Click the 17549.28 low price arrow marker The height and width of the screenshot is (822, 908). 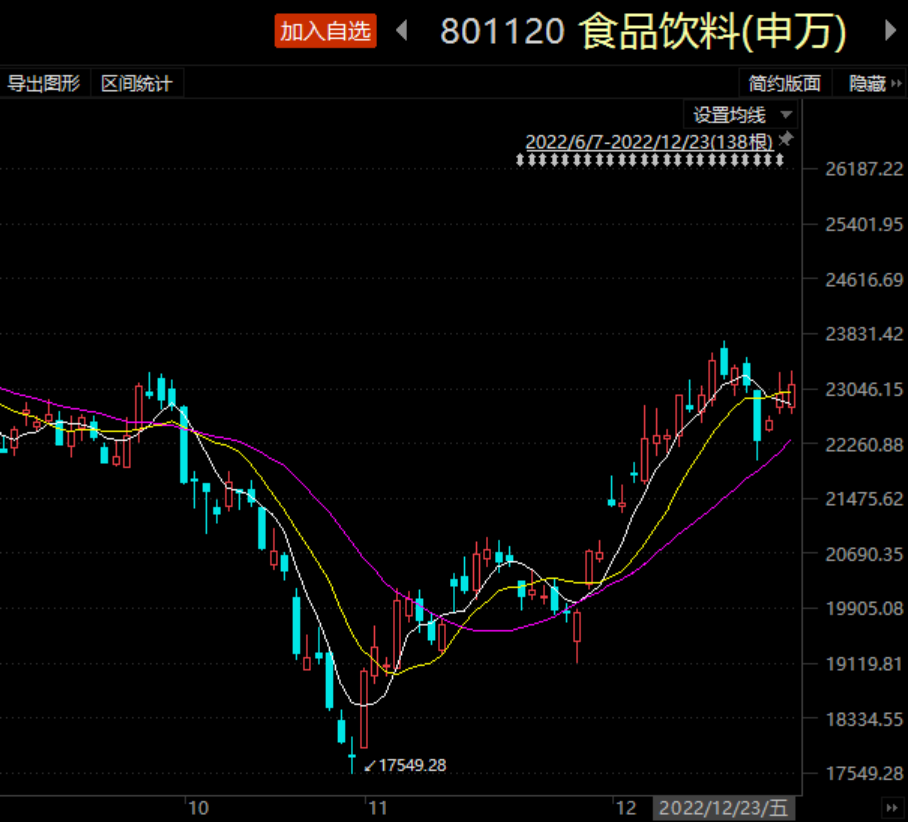click(x=369, y=766)
